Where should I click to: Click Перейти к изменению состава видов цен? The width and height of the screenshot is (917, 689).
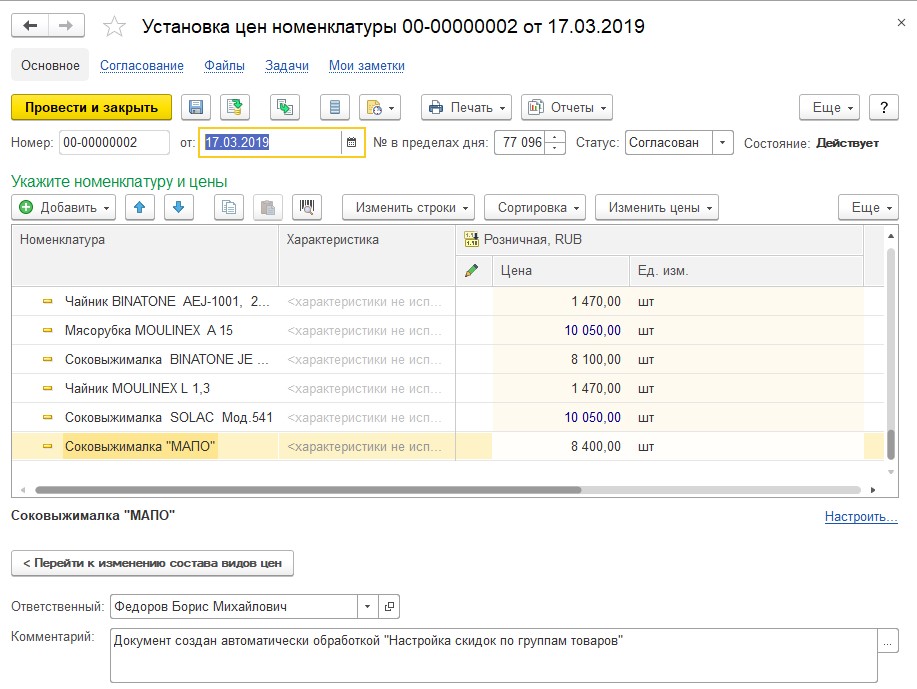tap(152, 563)
